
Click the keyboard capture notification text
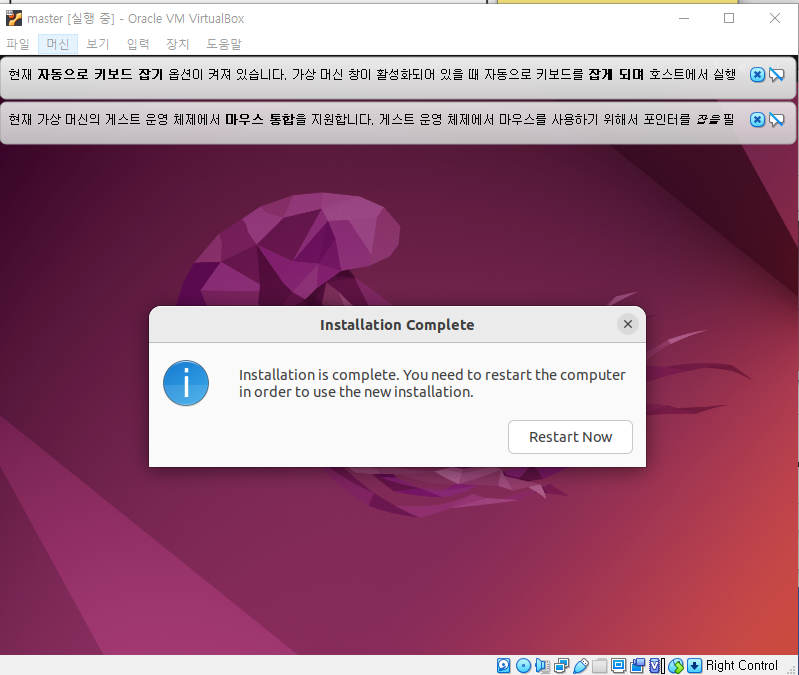coord(372,75)
